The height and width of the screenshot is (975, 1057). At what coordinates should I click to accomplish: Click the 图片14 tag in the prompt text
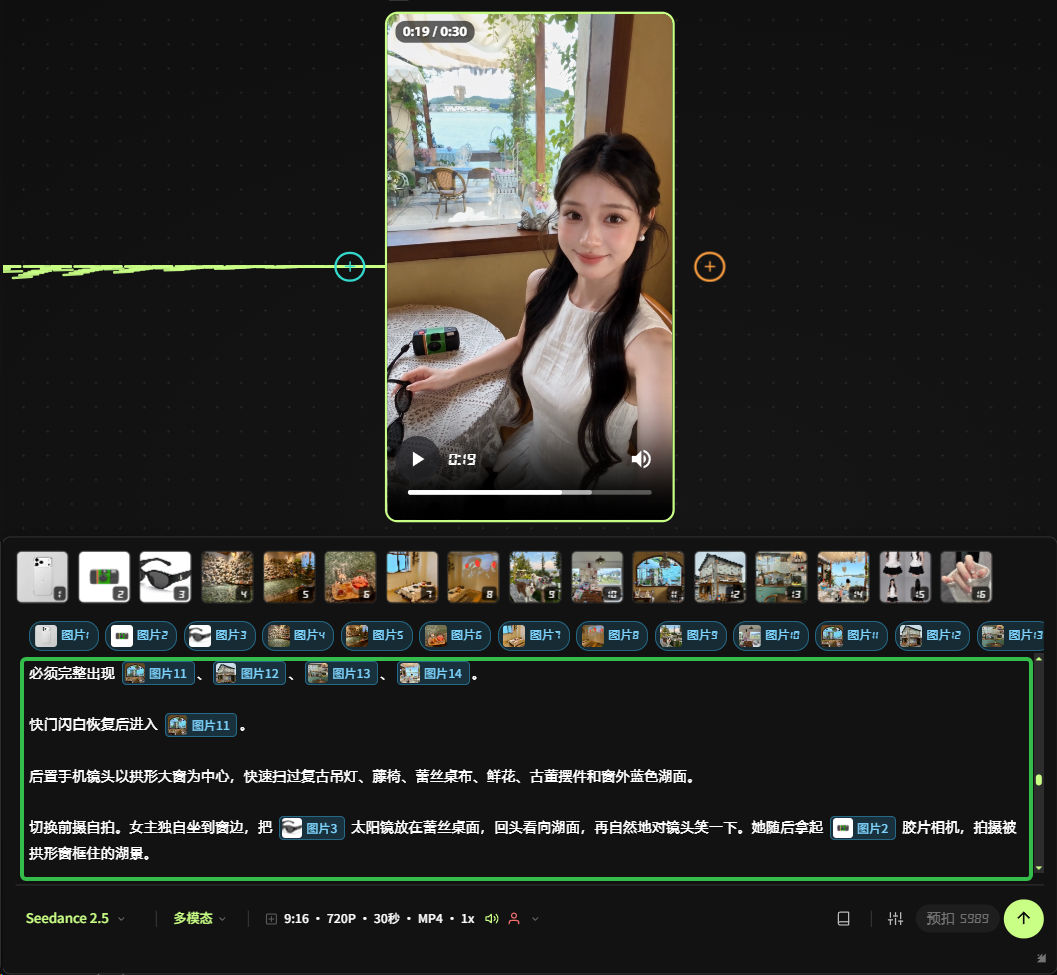(x=433, y=674)
